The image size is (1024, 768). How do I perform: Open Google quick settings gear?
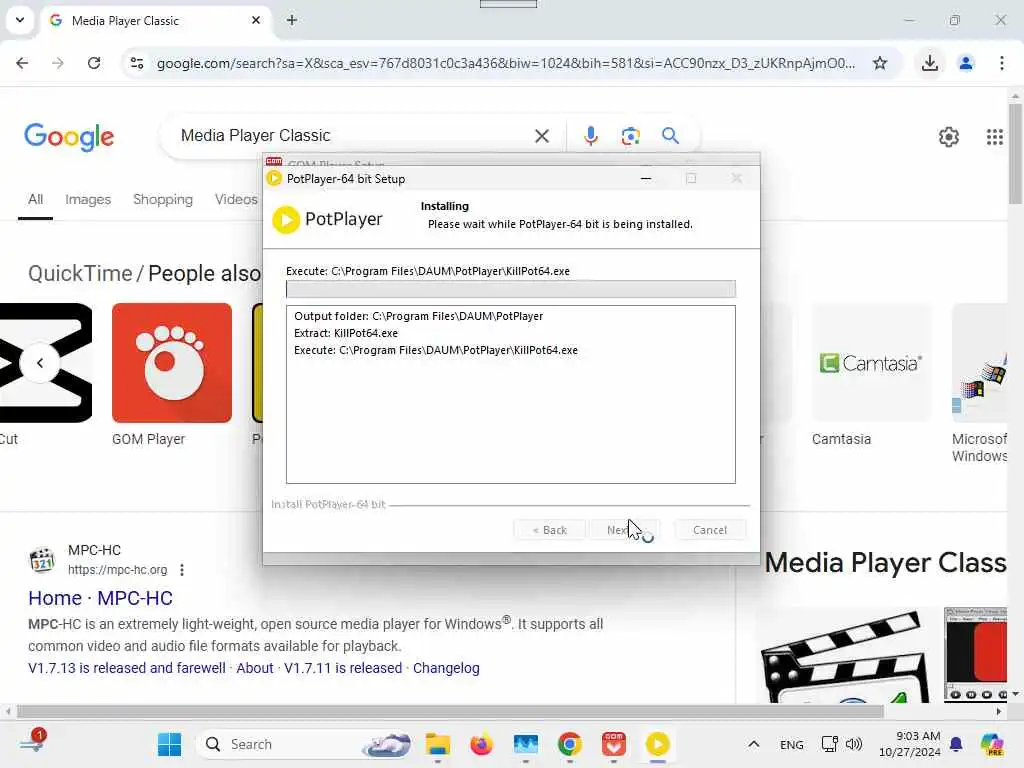click(948, 136)
